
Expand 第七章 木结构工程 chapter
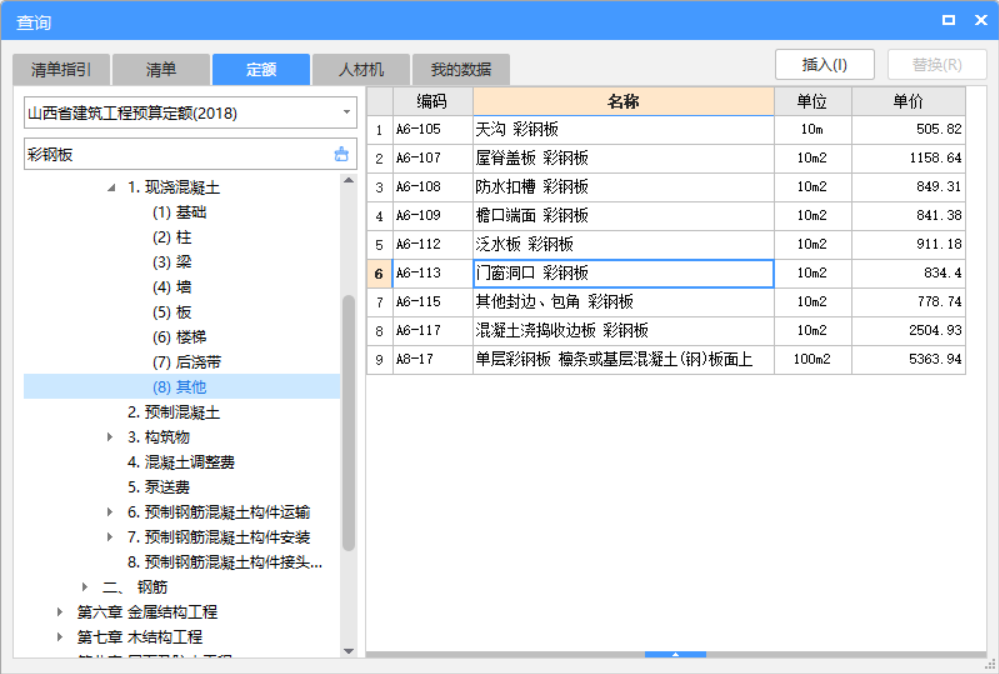pos(60,636)
